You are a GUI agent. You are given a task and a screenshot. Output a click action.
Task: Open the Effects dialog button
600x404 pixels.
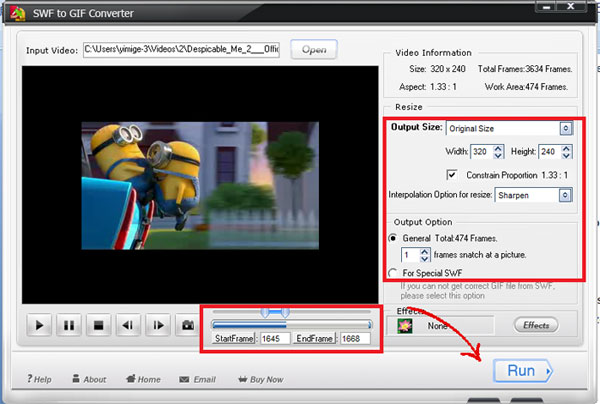(536, 325)
